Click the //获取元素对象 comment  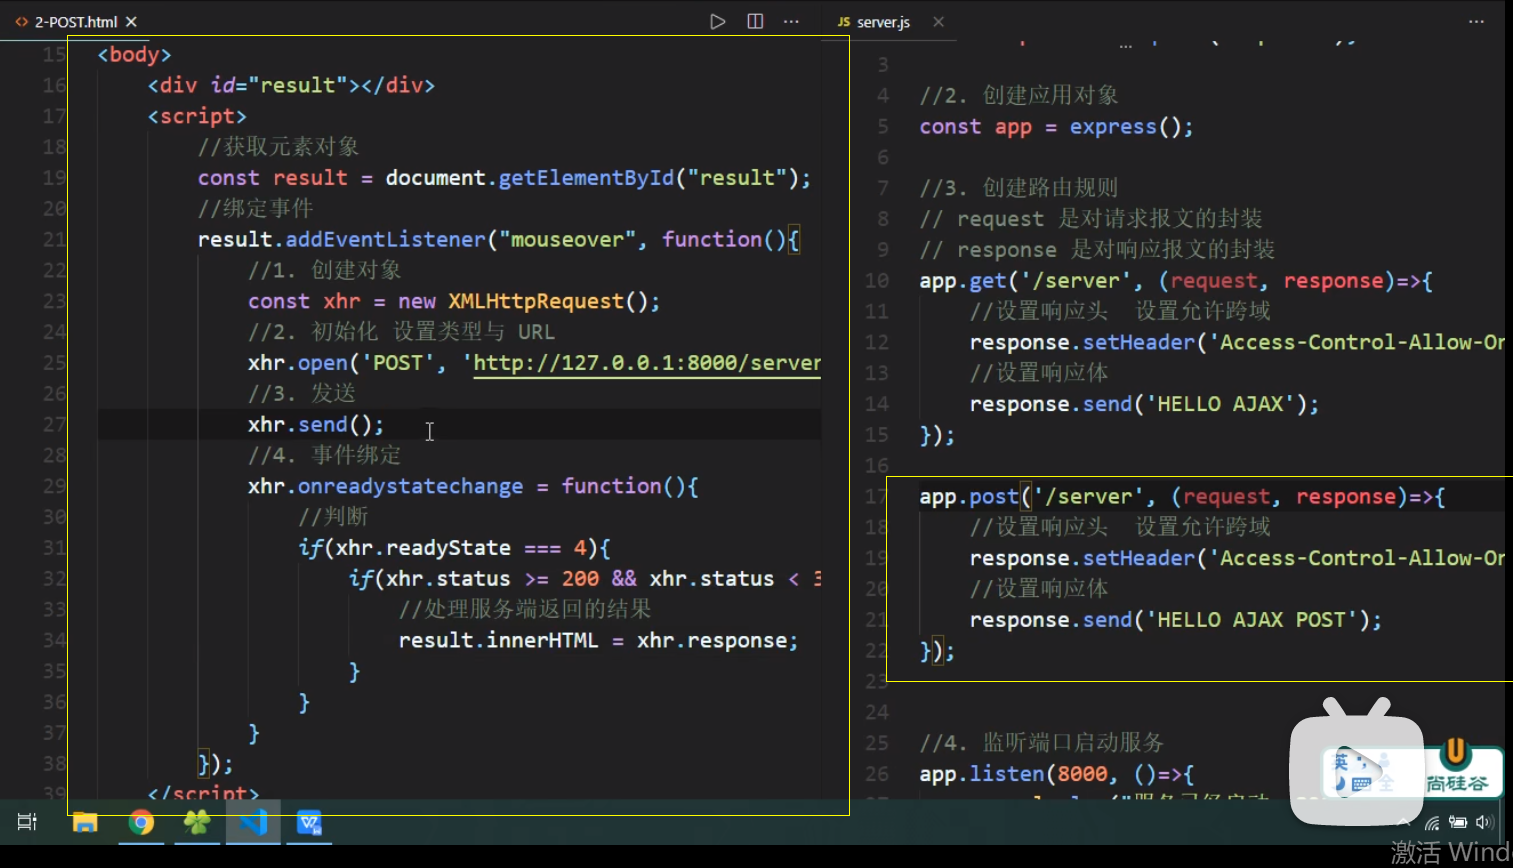[278, 147]
